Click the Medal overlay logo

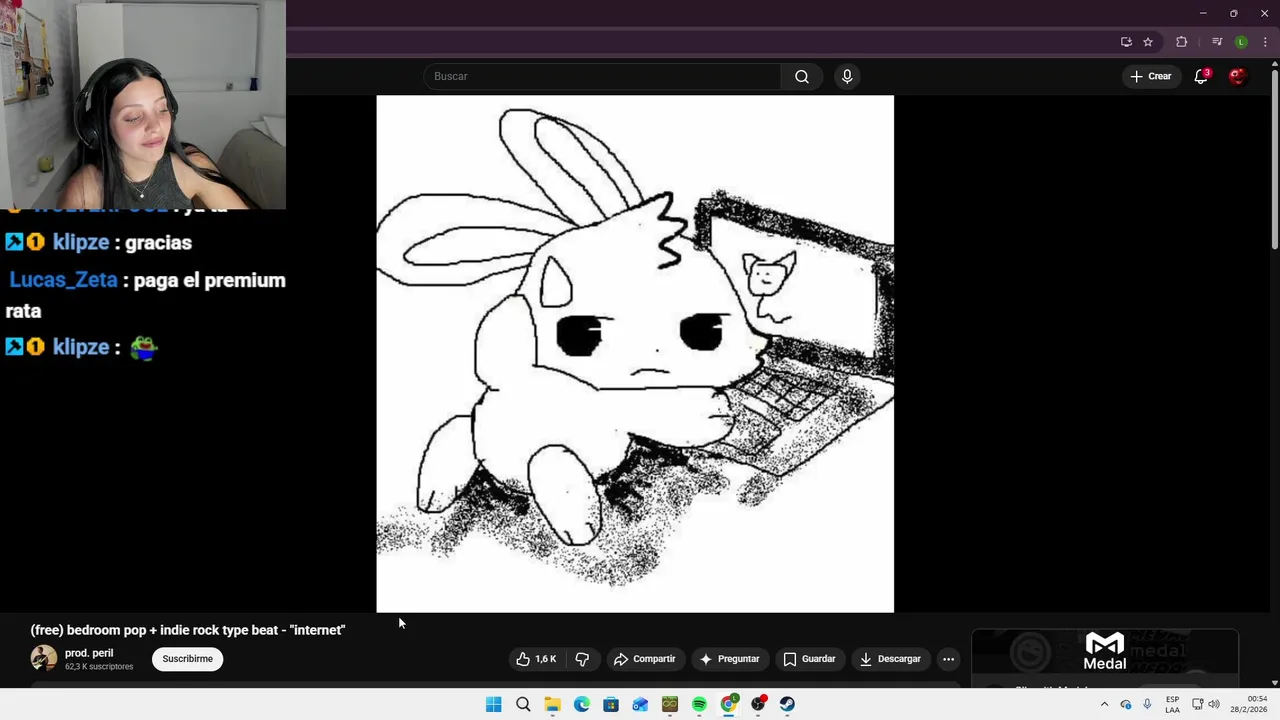click(1105, 652)
